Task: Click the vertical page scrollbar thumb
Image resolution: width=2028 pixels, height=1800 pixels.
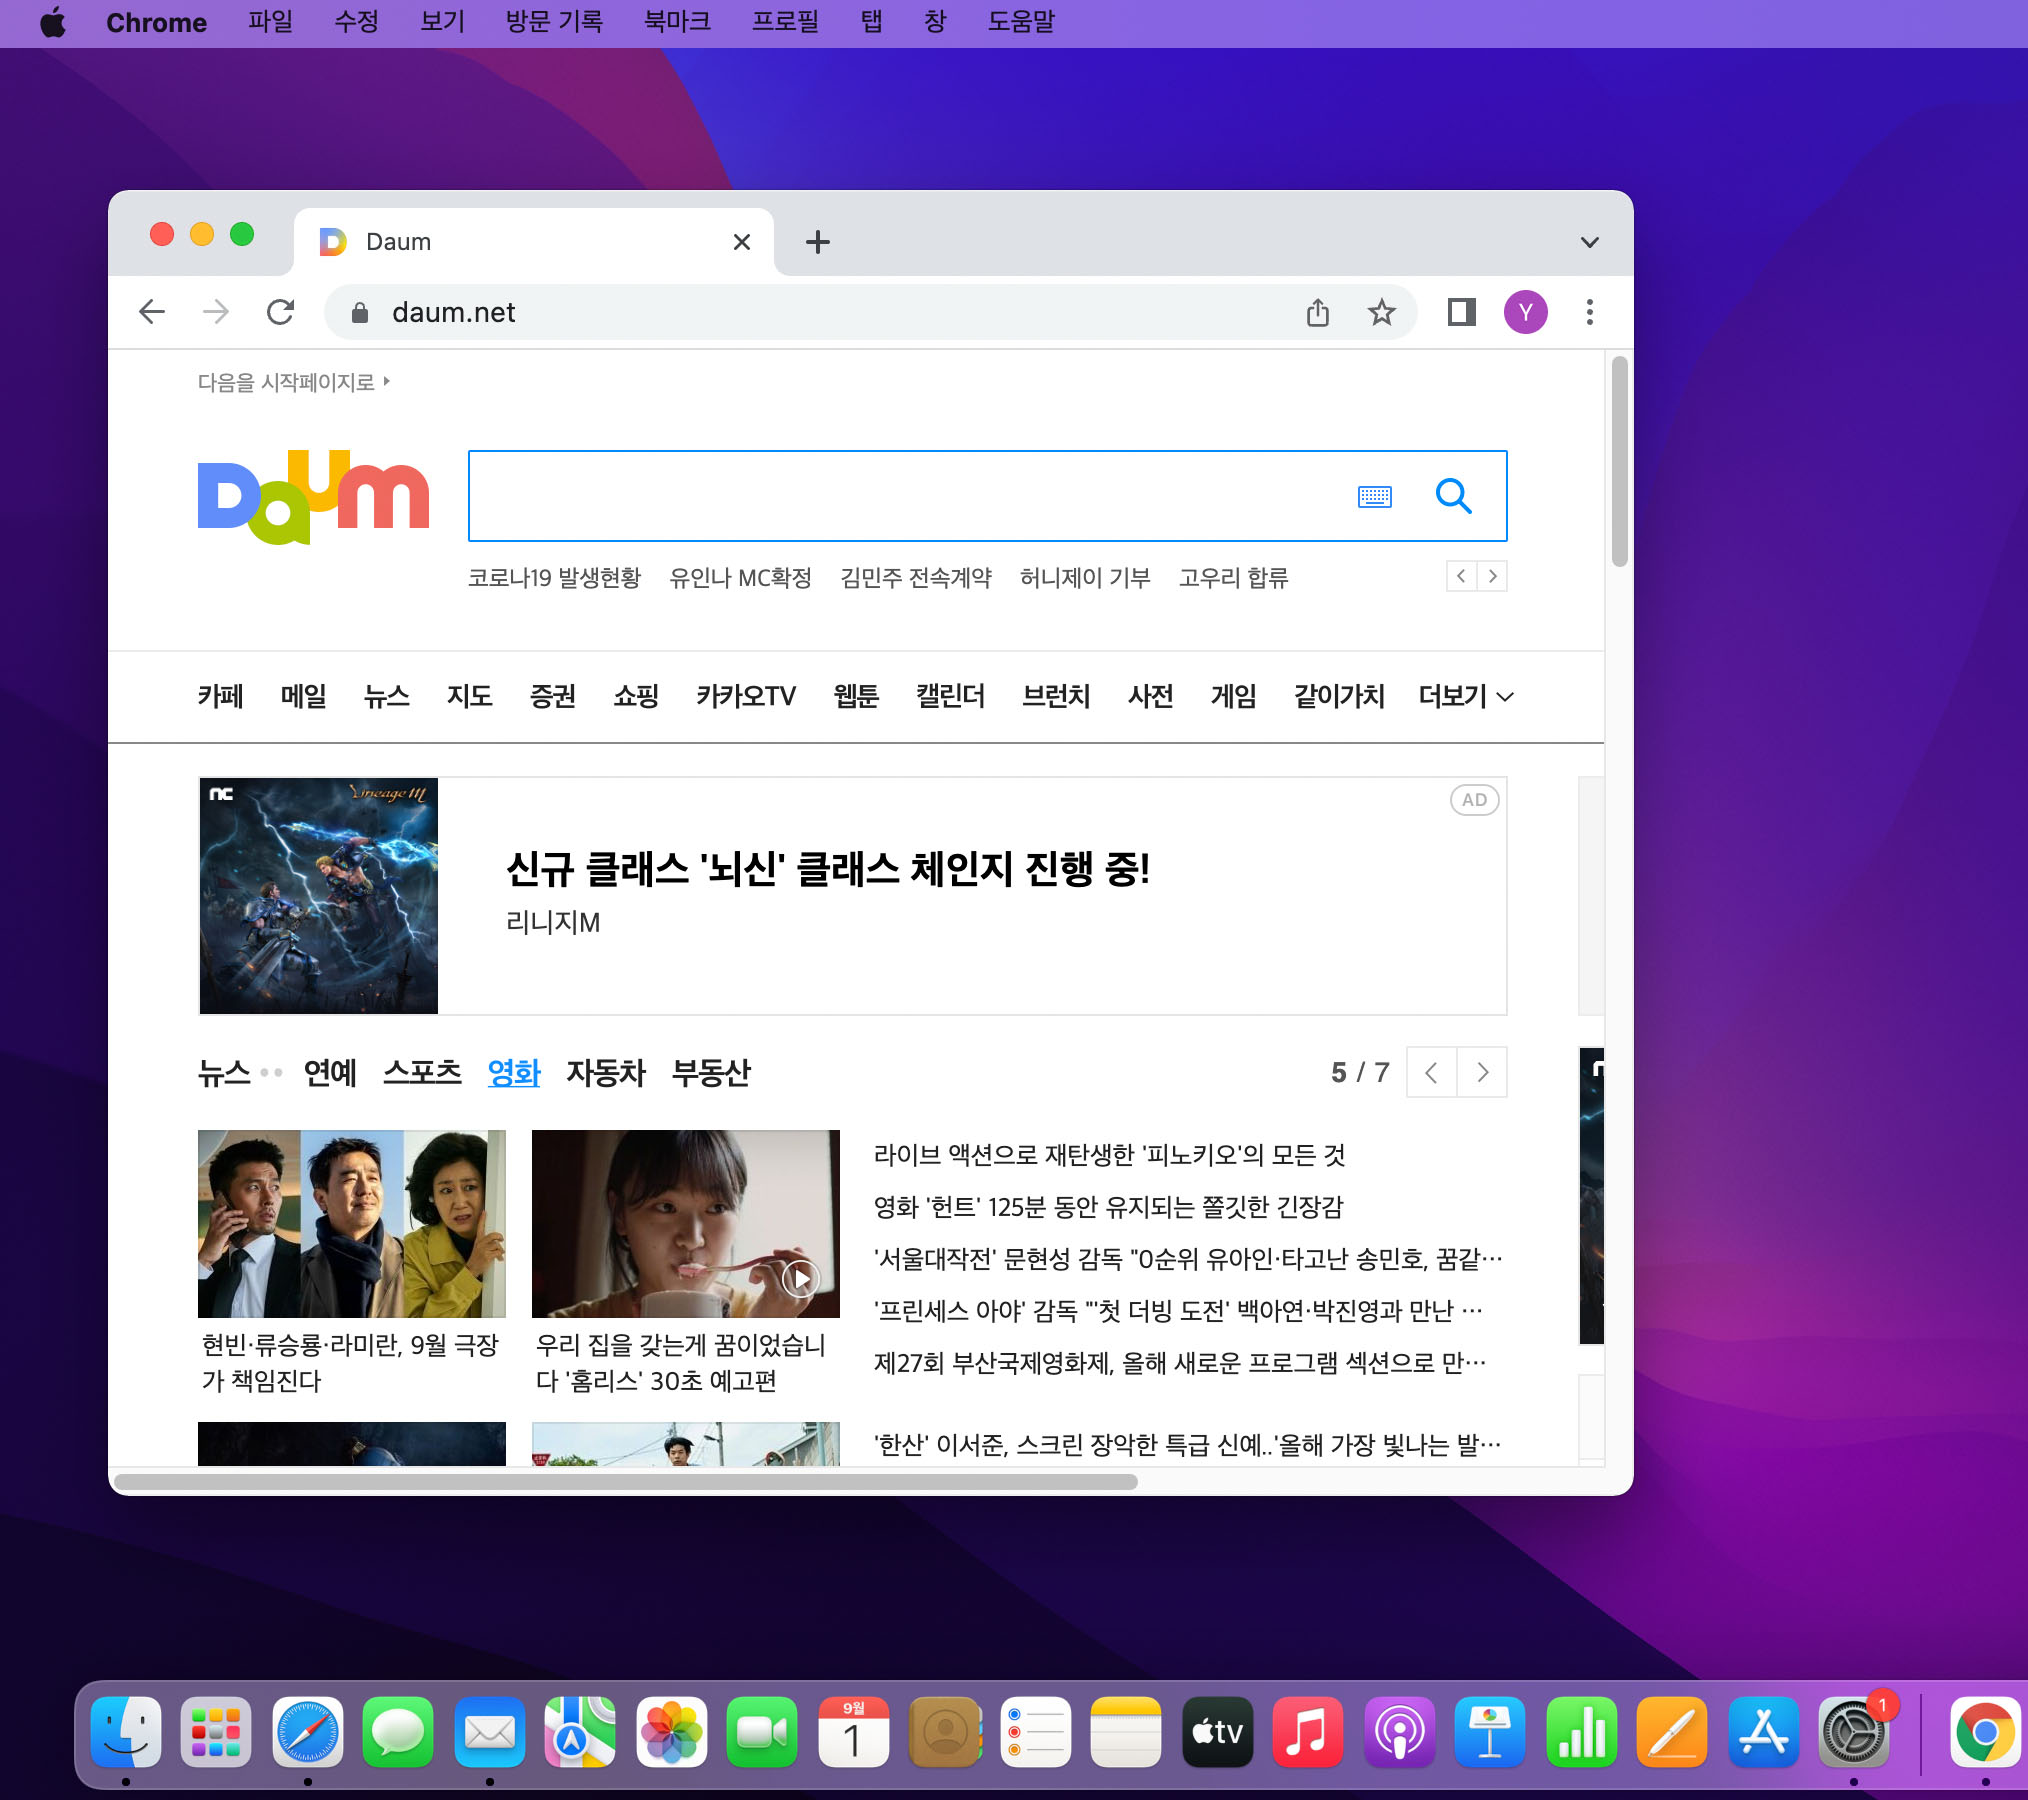Action: point(1619,462)
